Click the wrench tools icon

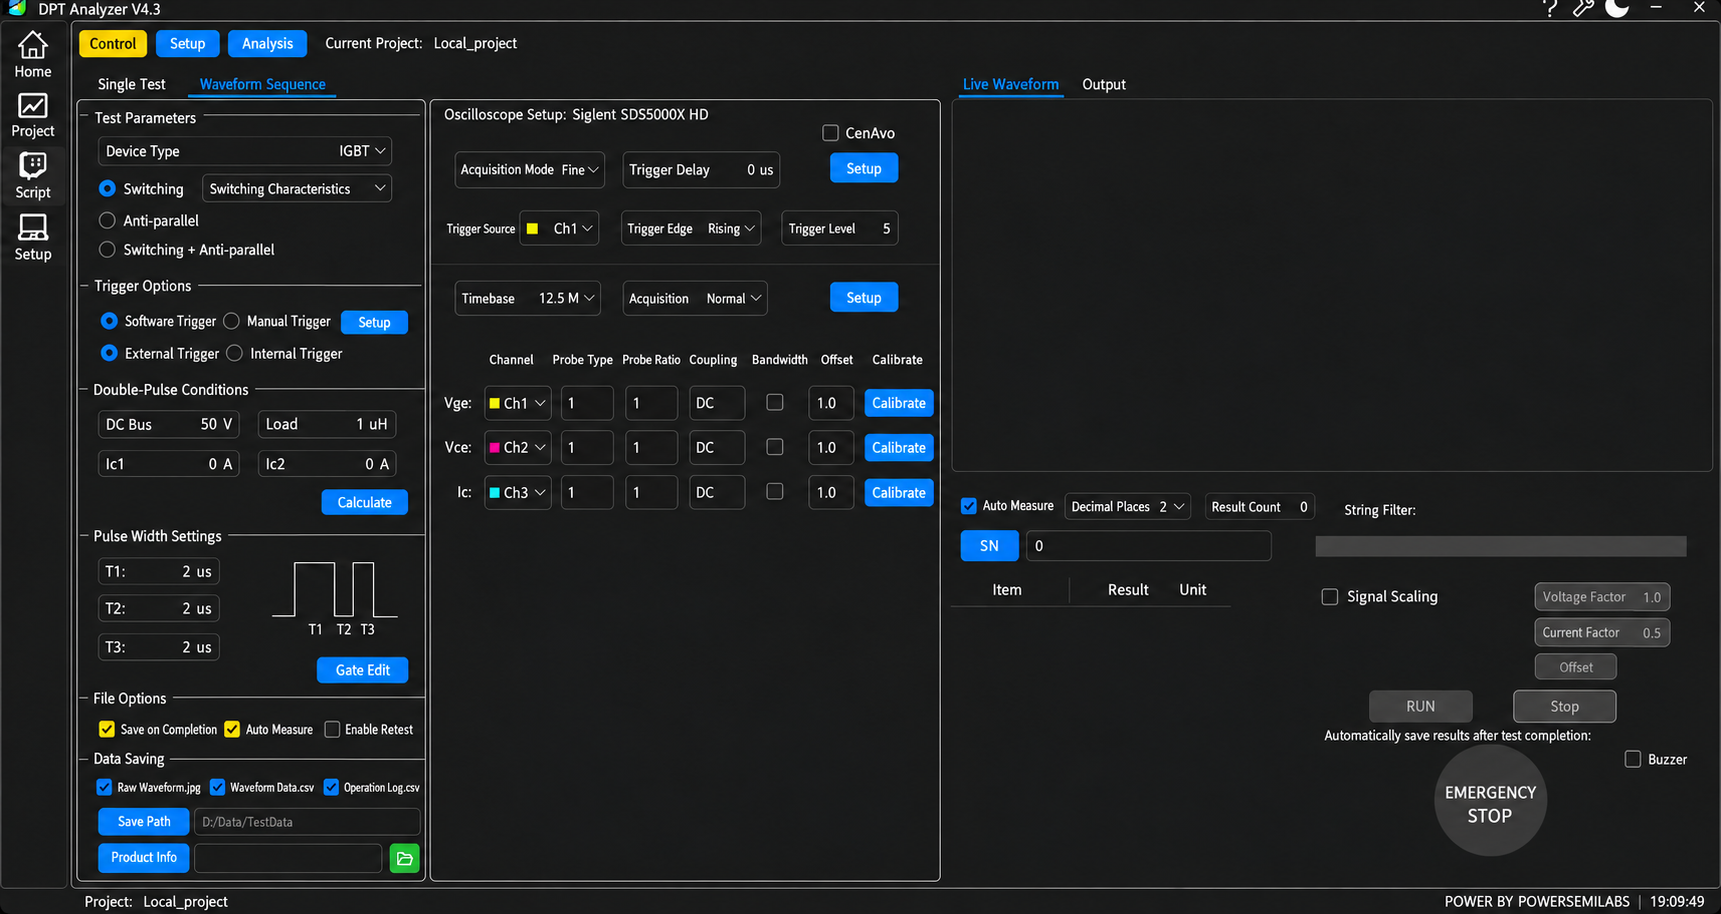[1583, 9]
